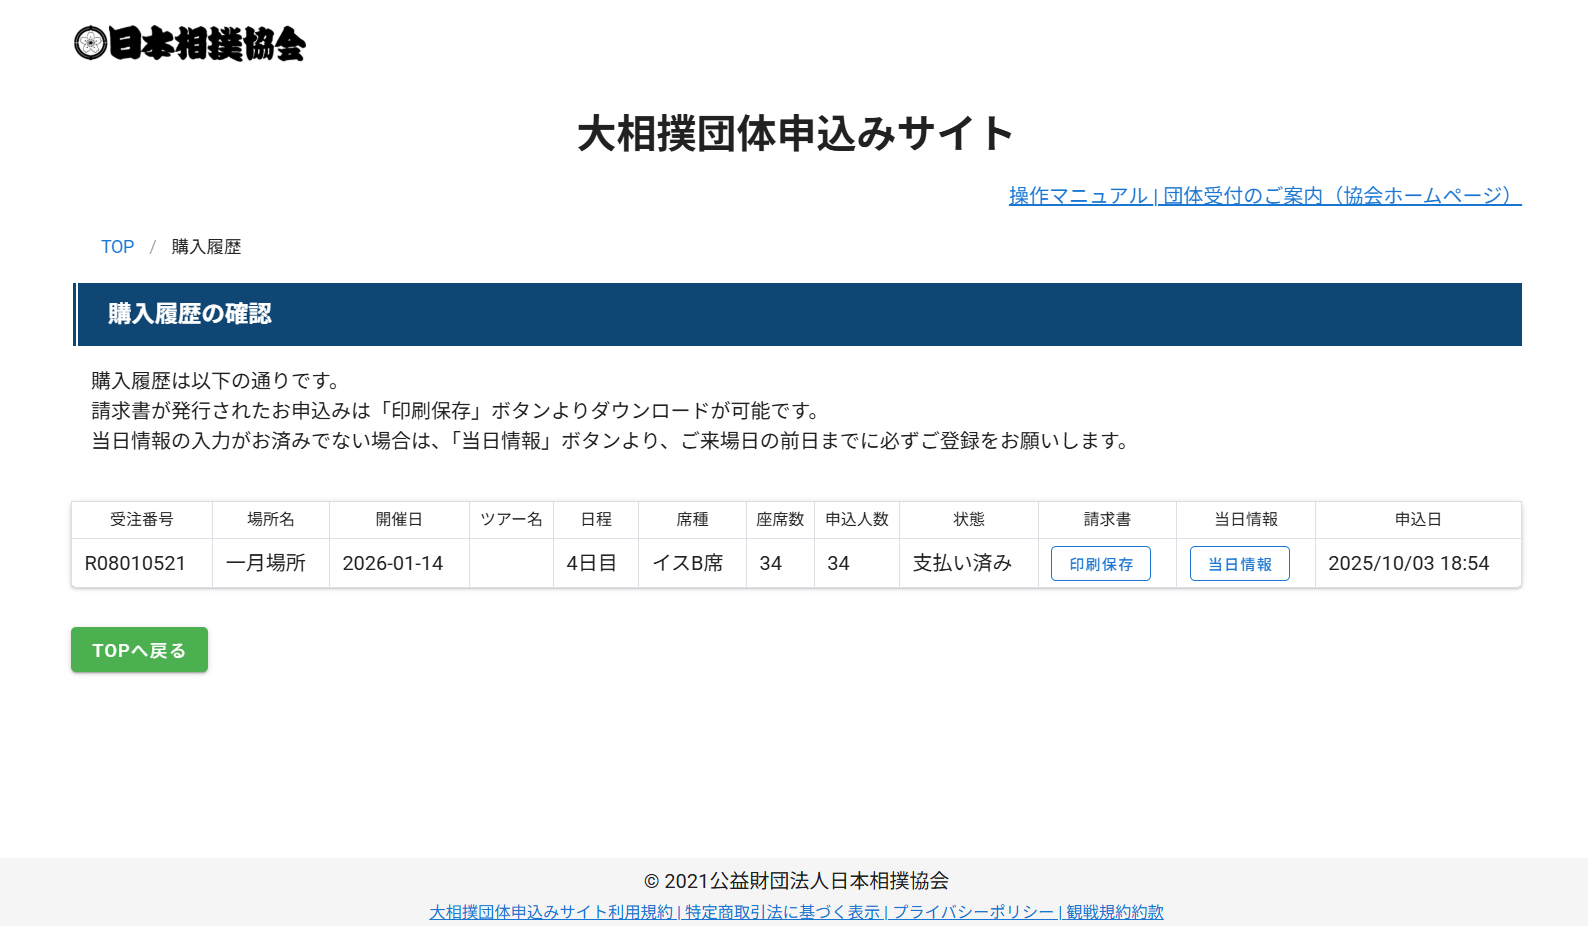Viewport: 1588px width, 926px height.
Task: Click the 支払い済み status cell
Action: tap(962, 564)
